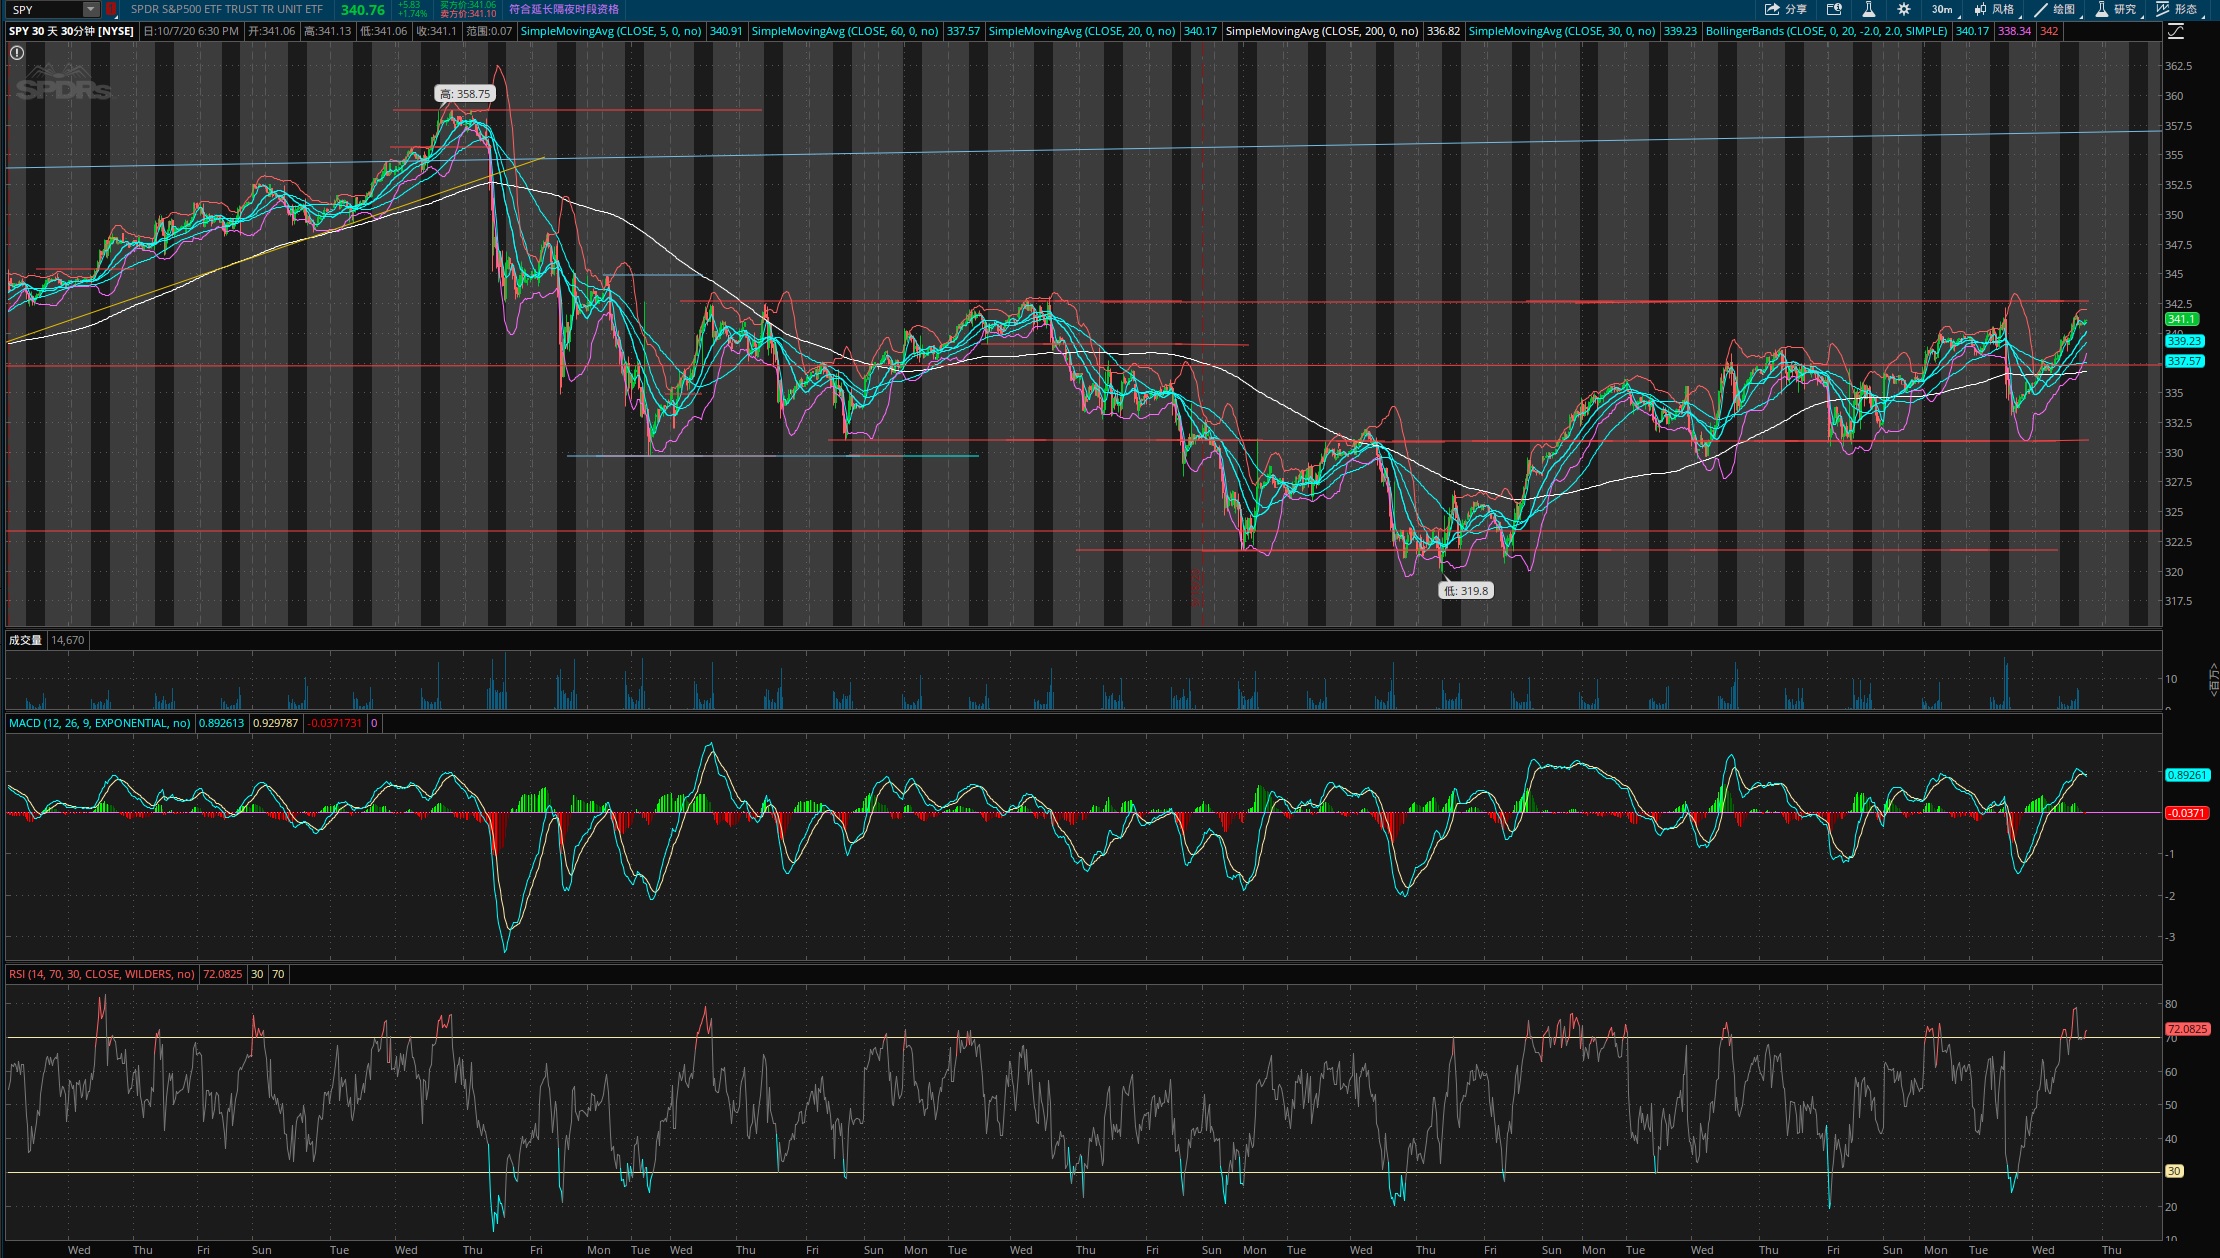The image size is (2220, 1258).
Task: Click the 卖方价:341.10 ask price
Action: click(x=468, y=14)
